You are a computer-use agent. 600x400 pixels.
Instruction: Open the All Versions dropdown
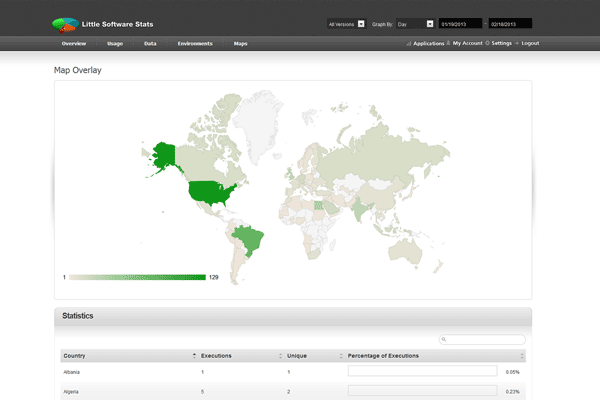coord(346,23)
